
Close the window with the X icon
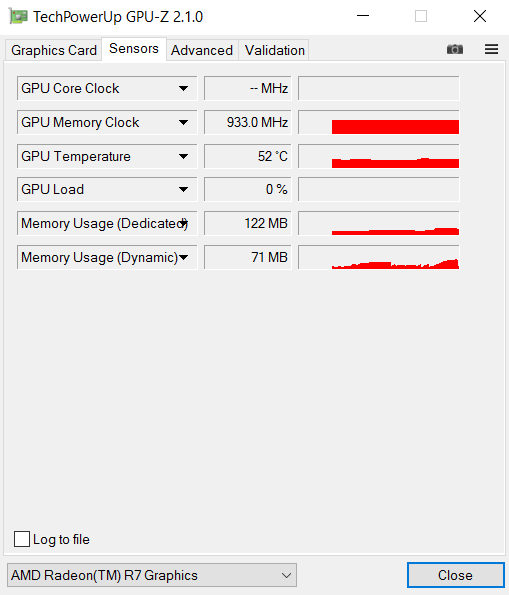click(x=480, y=16)
